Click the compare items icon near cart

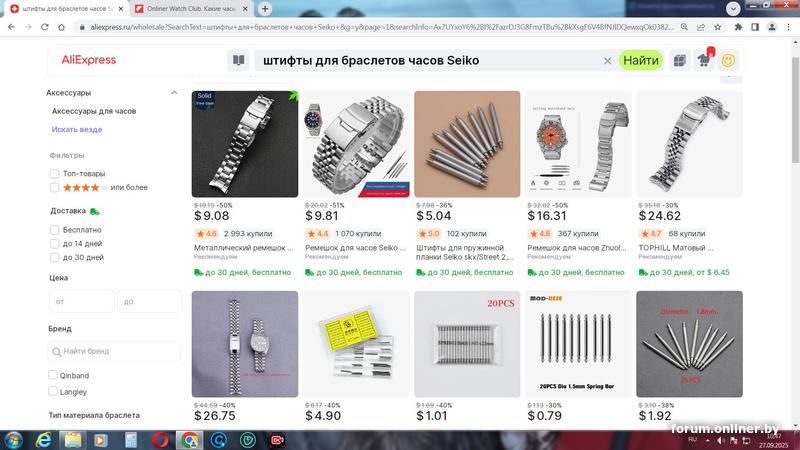coord(680,60)
